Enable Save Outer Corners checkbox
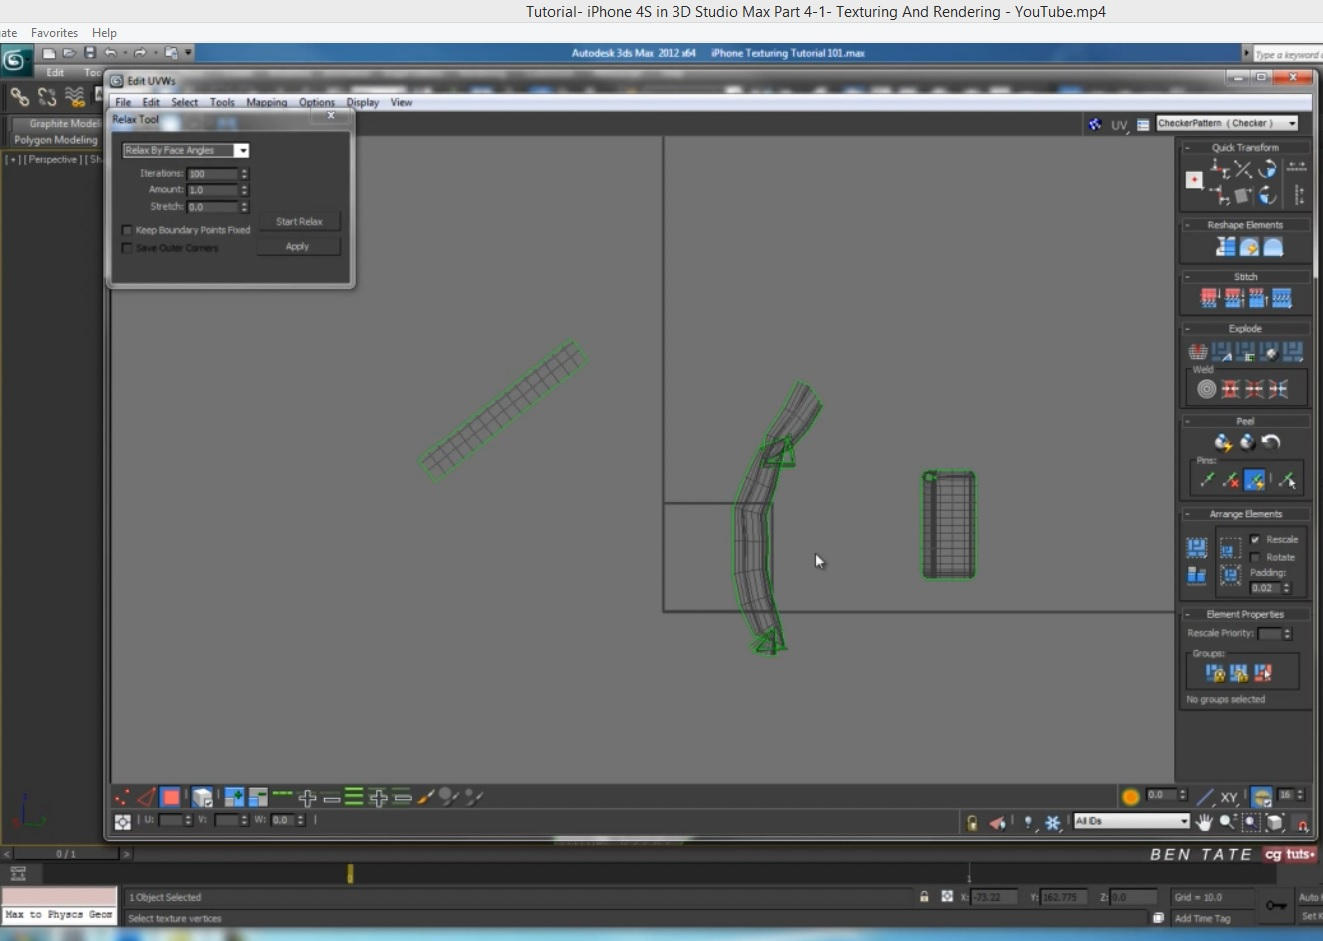Screen dimensions: 1323x941 click(x=127, y=248)
